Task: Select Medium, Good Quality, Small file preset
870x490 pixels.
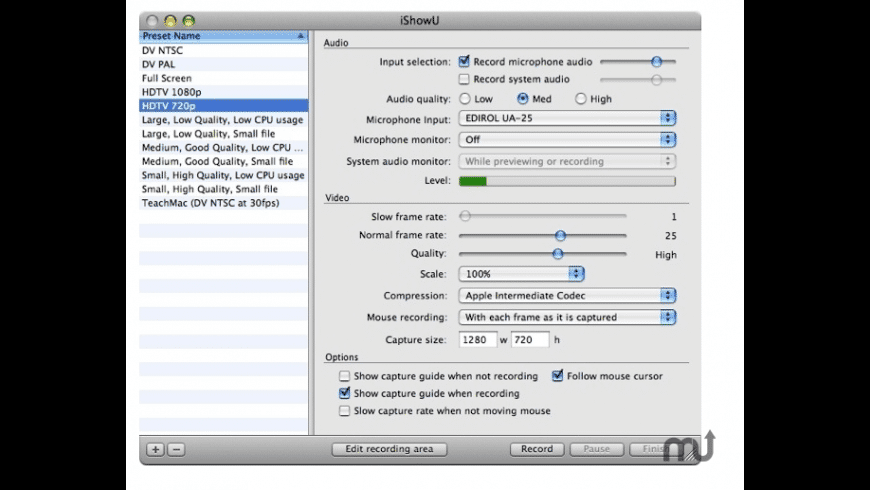Action: click(224, 161)
